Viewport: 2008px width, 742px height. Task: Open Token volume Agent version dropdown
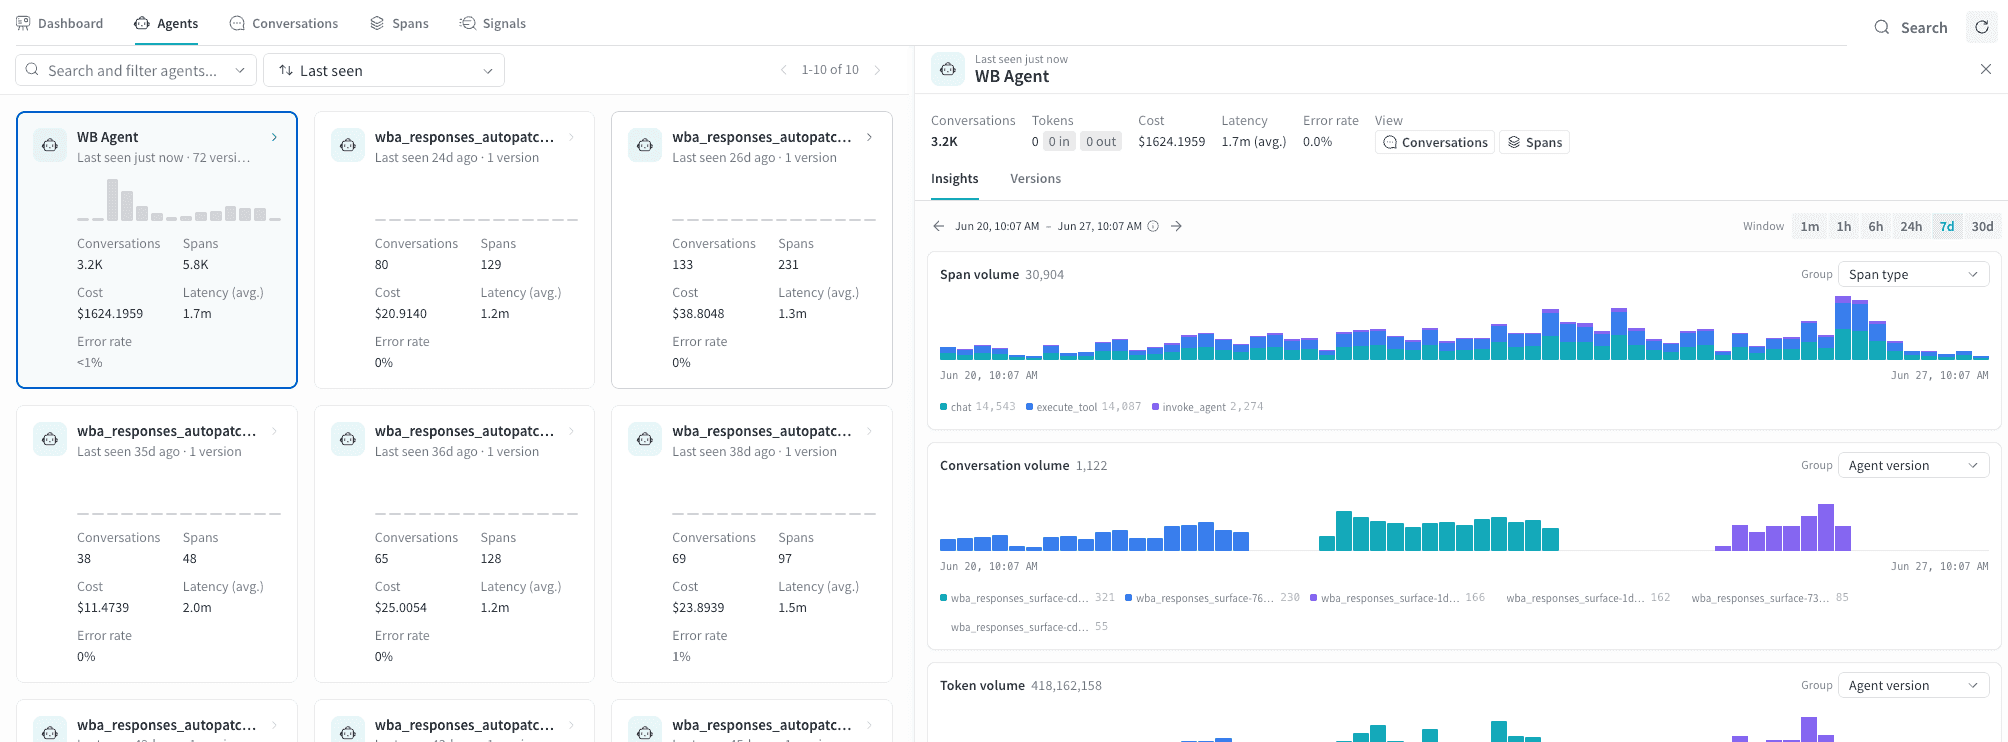(1913, 685)
